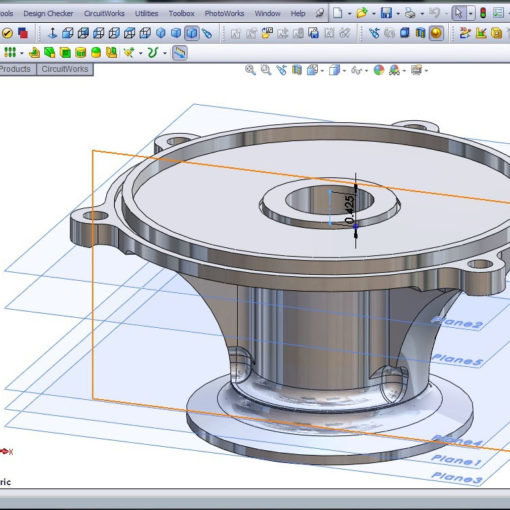510x510 pixels.
Task: Click the Save As floppy toolbar icon
Action: 313,33
